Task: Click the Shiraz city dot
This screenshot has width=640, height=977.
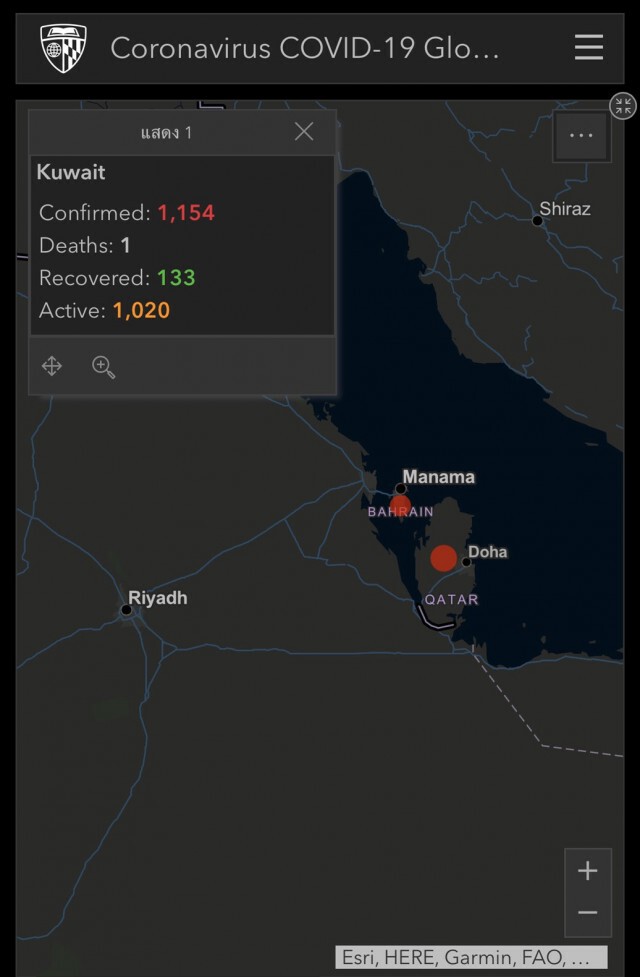Action: tap(537, 221)
